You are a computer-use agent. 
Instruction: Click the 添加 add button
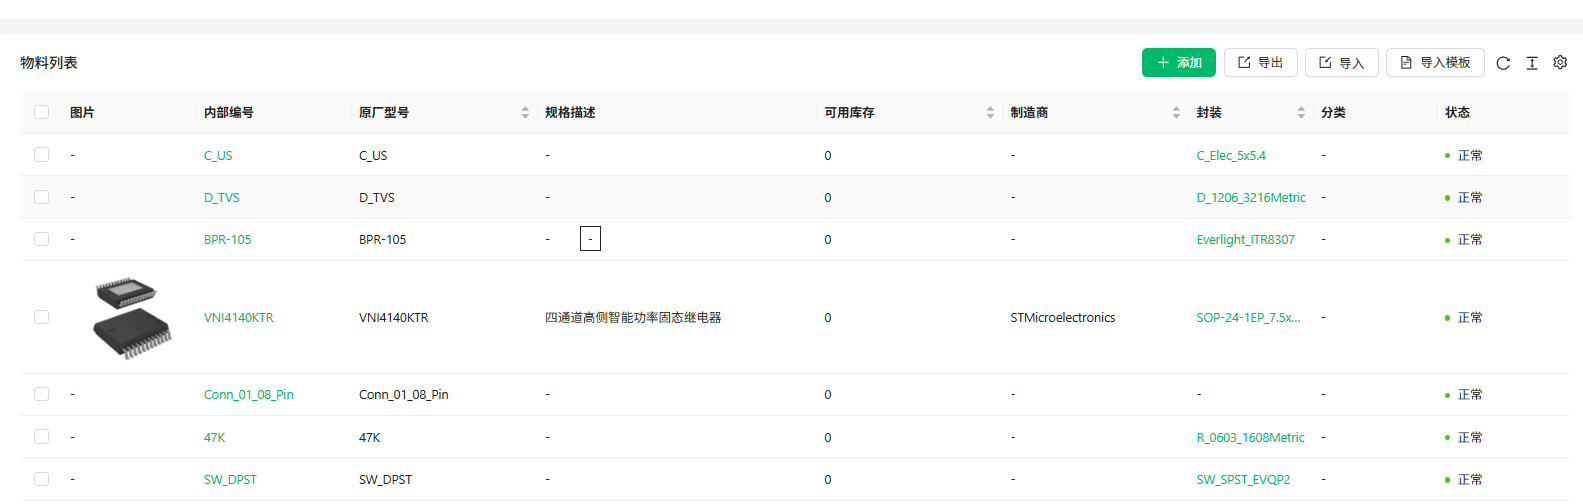[x=1178, y=63]
